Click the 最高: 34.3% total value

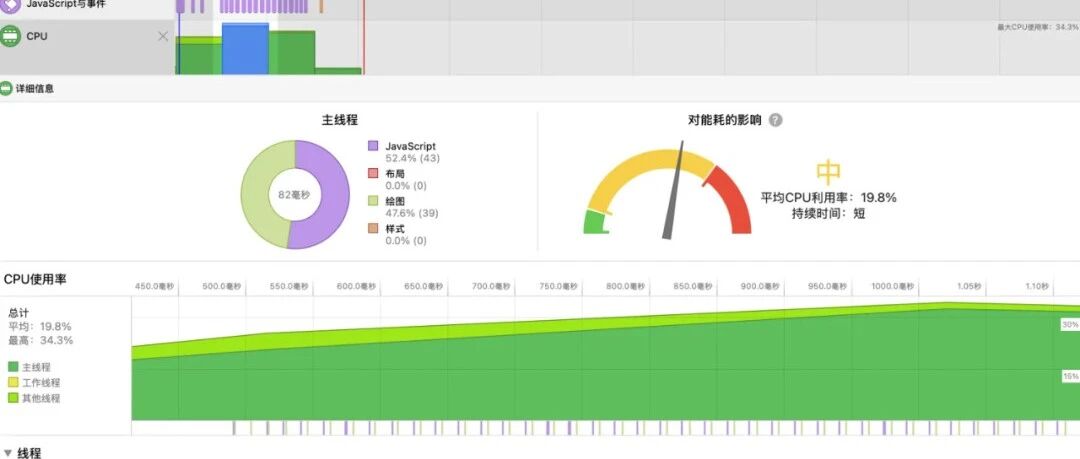click(x=41, y=340)
